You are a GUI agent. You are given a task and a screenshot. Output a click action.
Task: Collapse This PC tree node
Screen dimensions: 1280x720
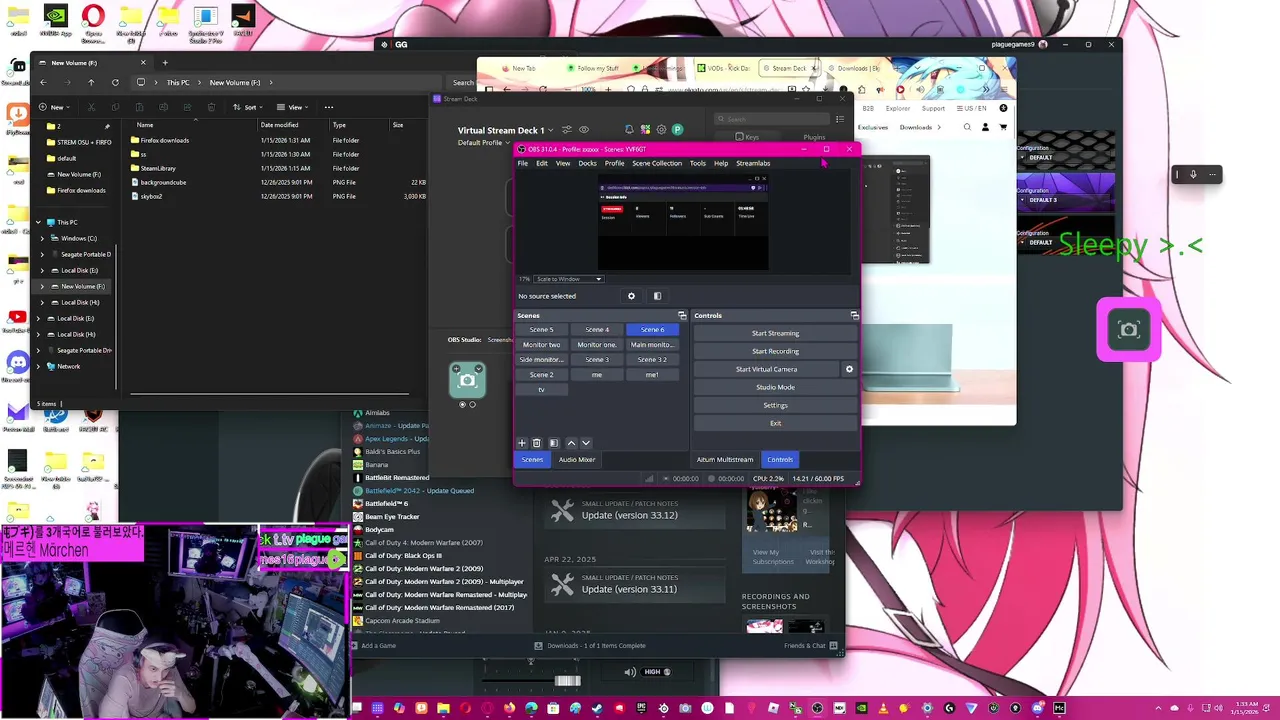coord(38,222)
